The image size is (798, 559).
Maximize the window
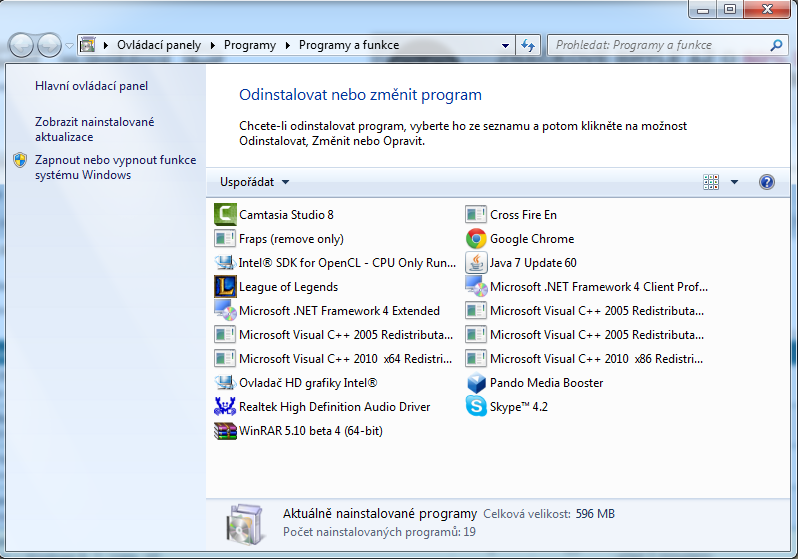pos(730,9)
